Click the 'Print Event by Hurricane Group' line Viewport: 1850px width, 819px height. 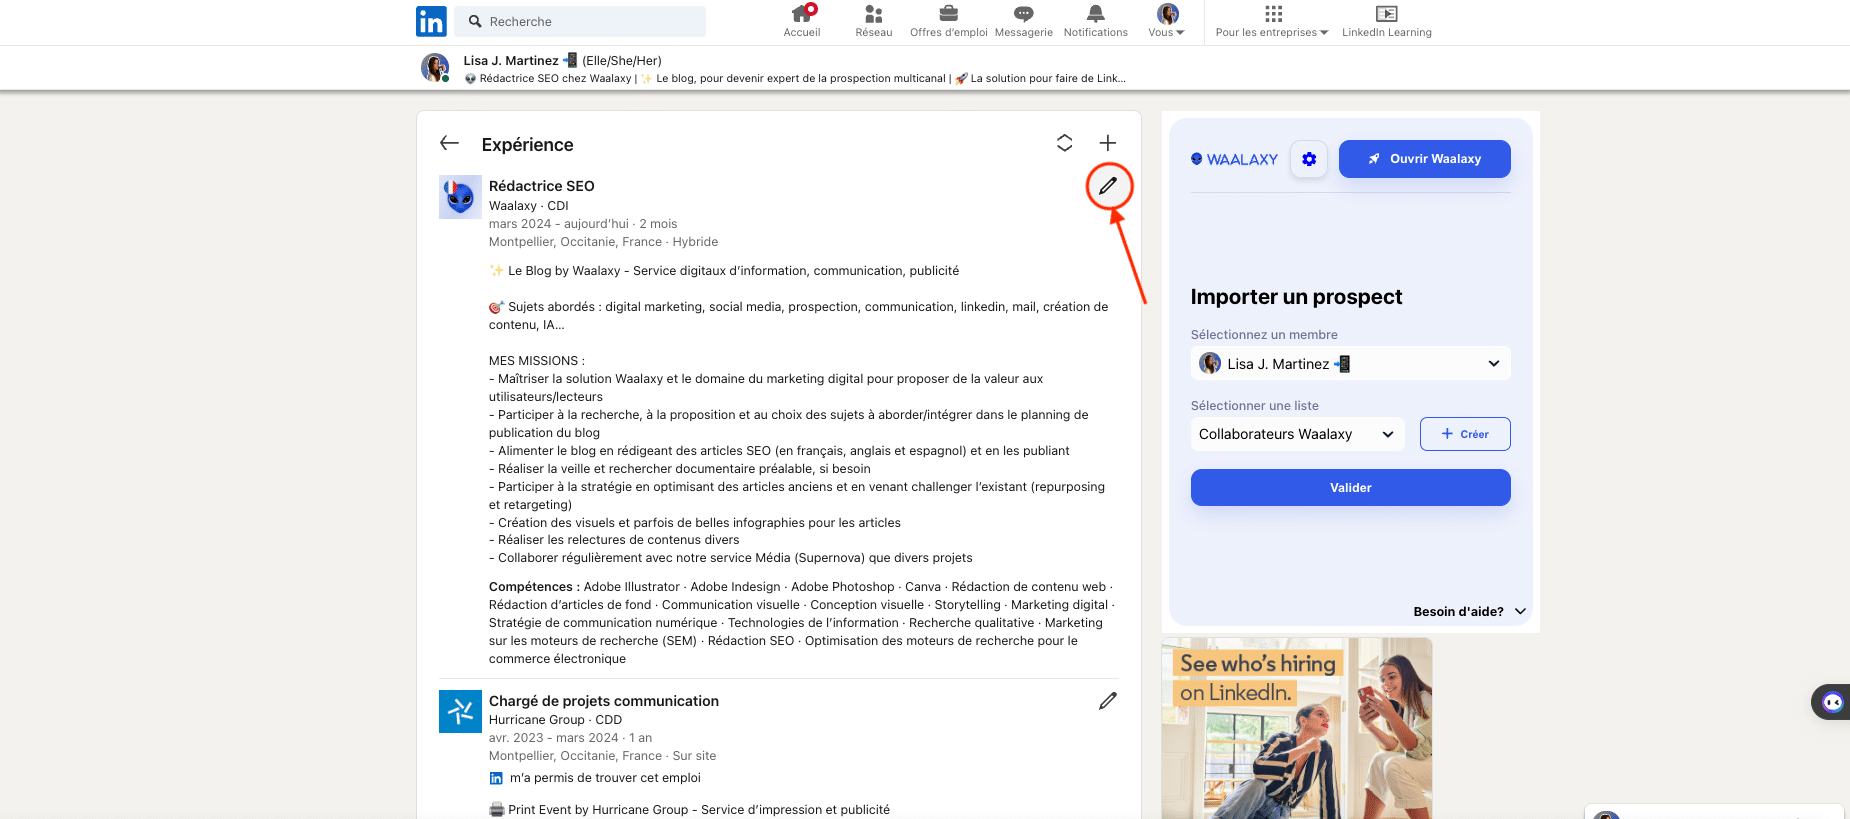pos(689,810)
